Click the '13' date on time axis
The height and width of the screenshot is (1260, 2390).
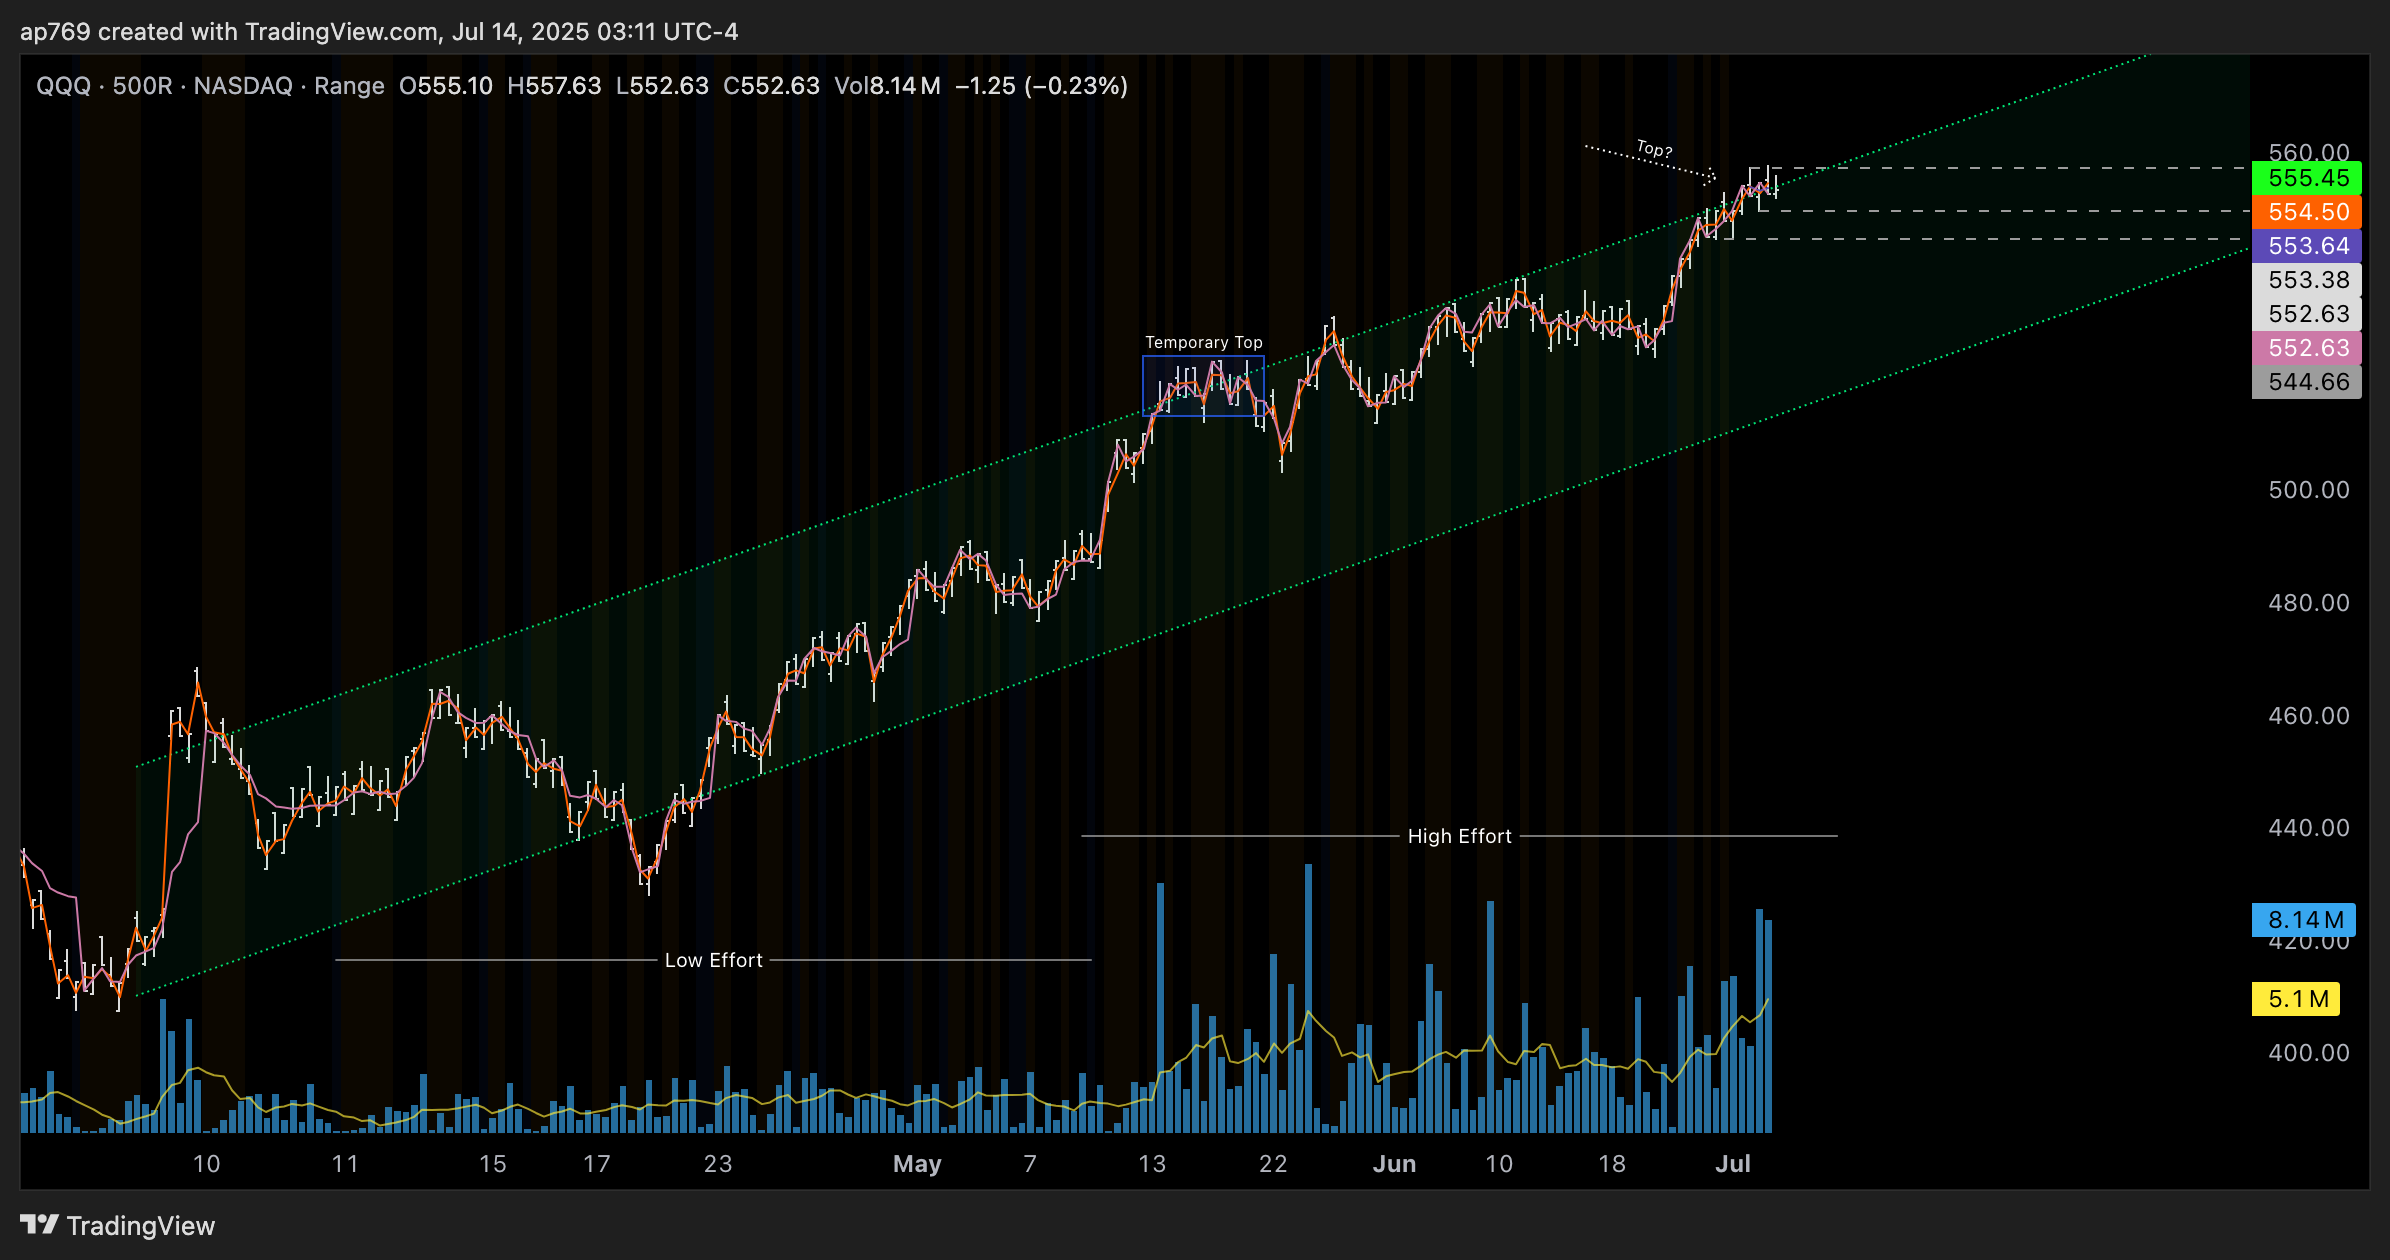(1152, 1164)
